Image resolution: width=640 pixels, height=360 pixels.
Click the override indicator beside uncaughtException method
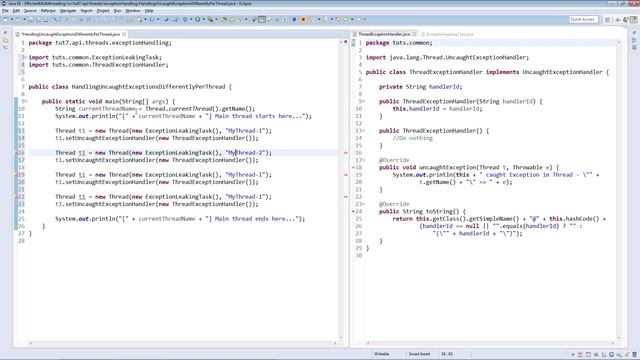354,168
